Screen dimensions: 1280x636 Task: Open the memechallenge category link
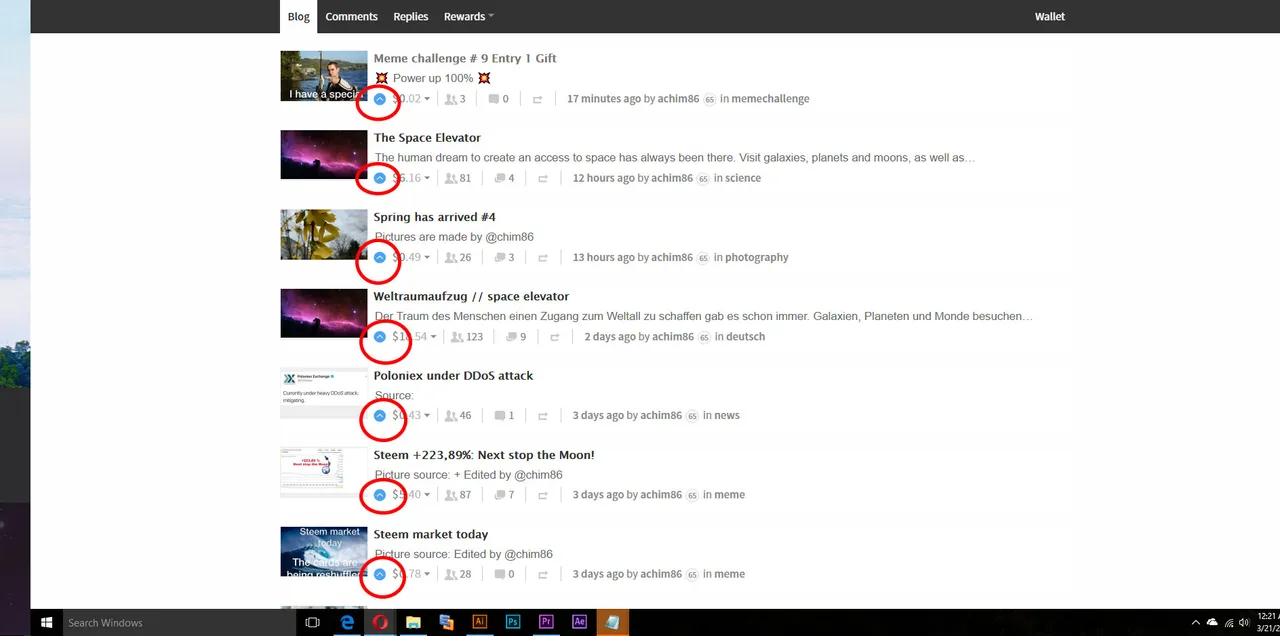pos(771,99)
